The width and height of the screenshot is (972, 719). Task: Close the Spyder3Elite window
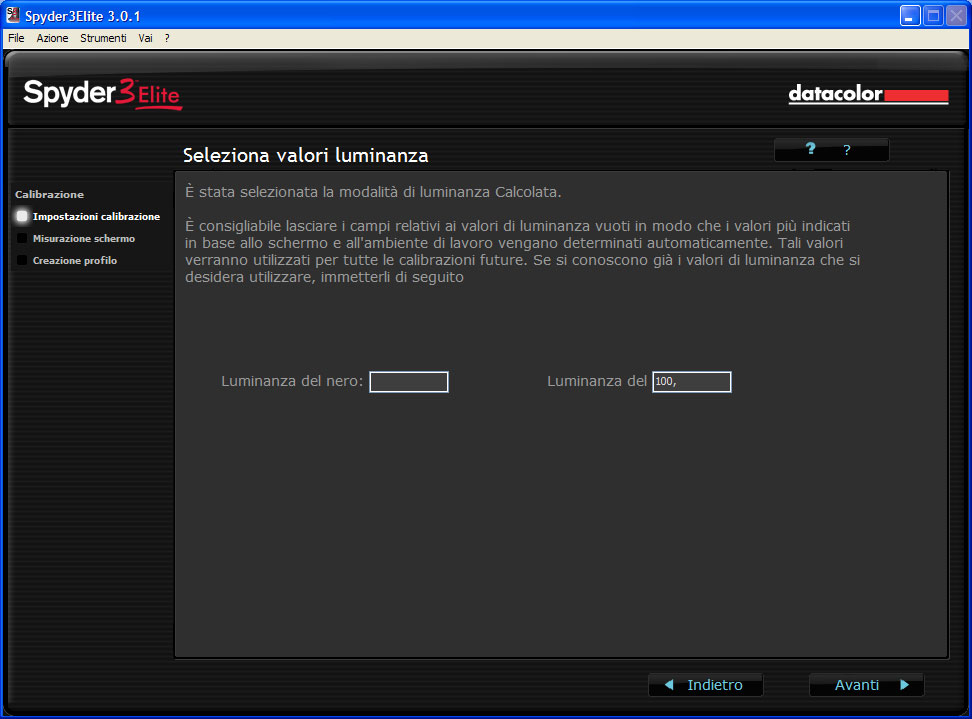pyautogui.click(x=956, y=15)
